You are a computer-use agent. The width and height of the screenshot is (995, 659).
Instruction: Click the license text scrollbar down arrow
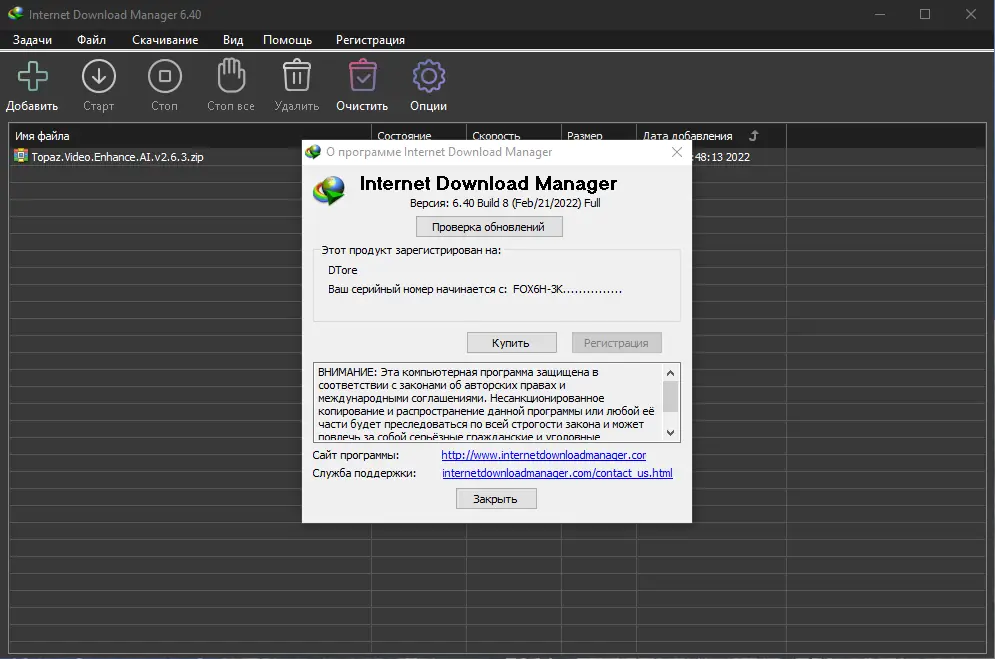click(x=670, y=433)
